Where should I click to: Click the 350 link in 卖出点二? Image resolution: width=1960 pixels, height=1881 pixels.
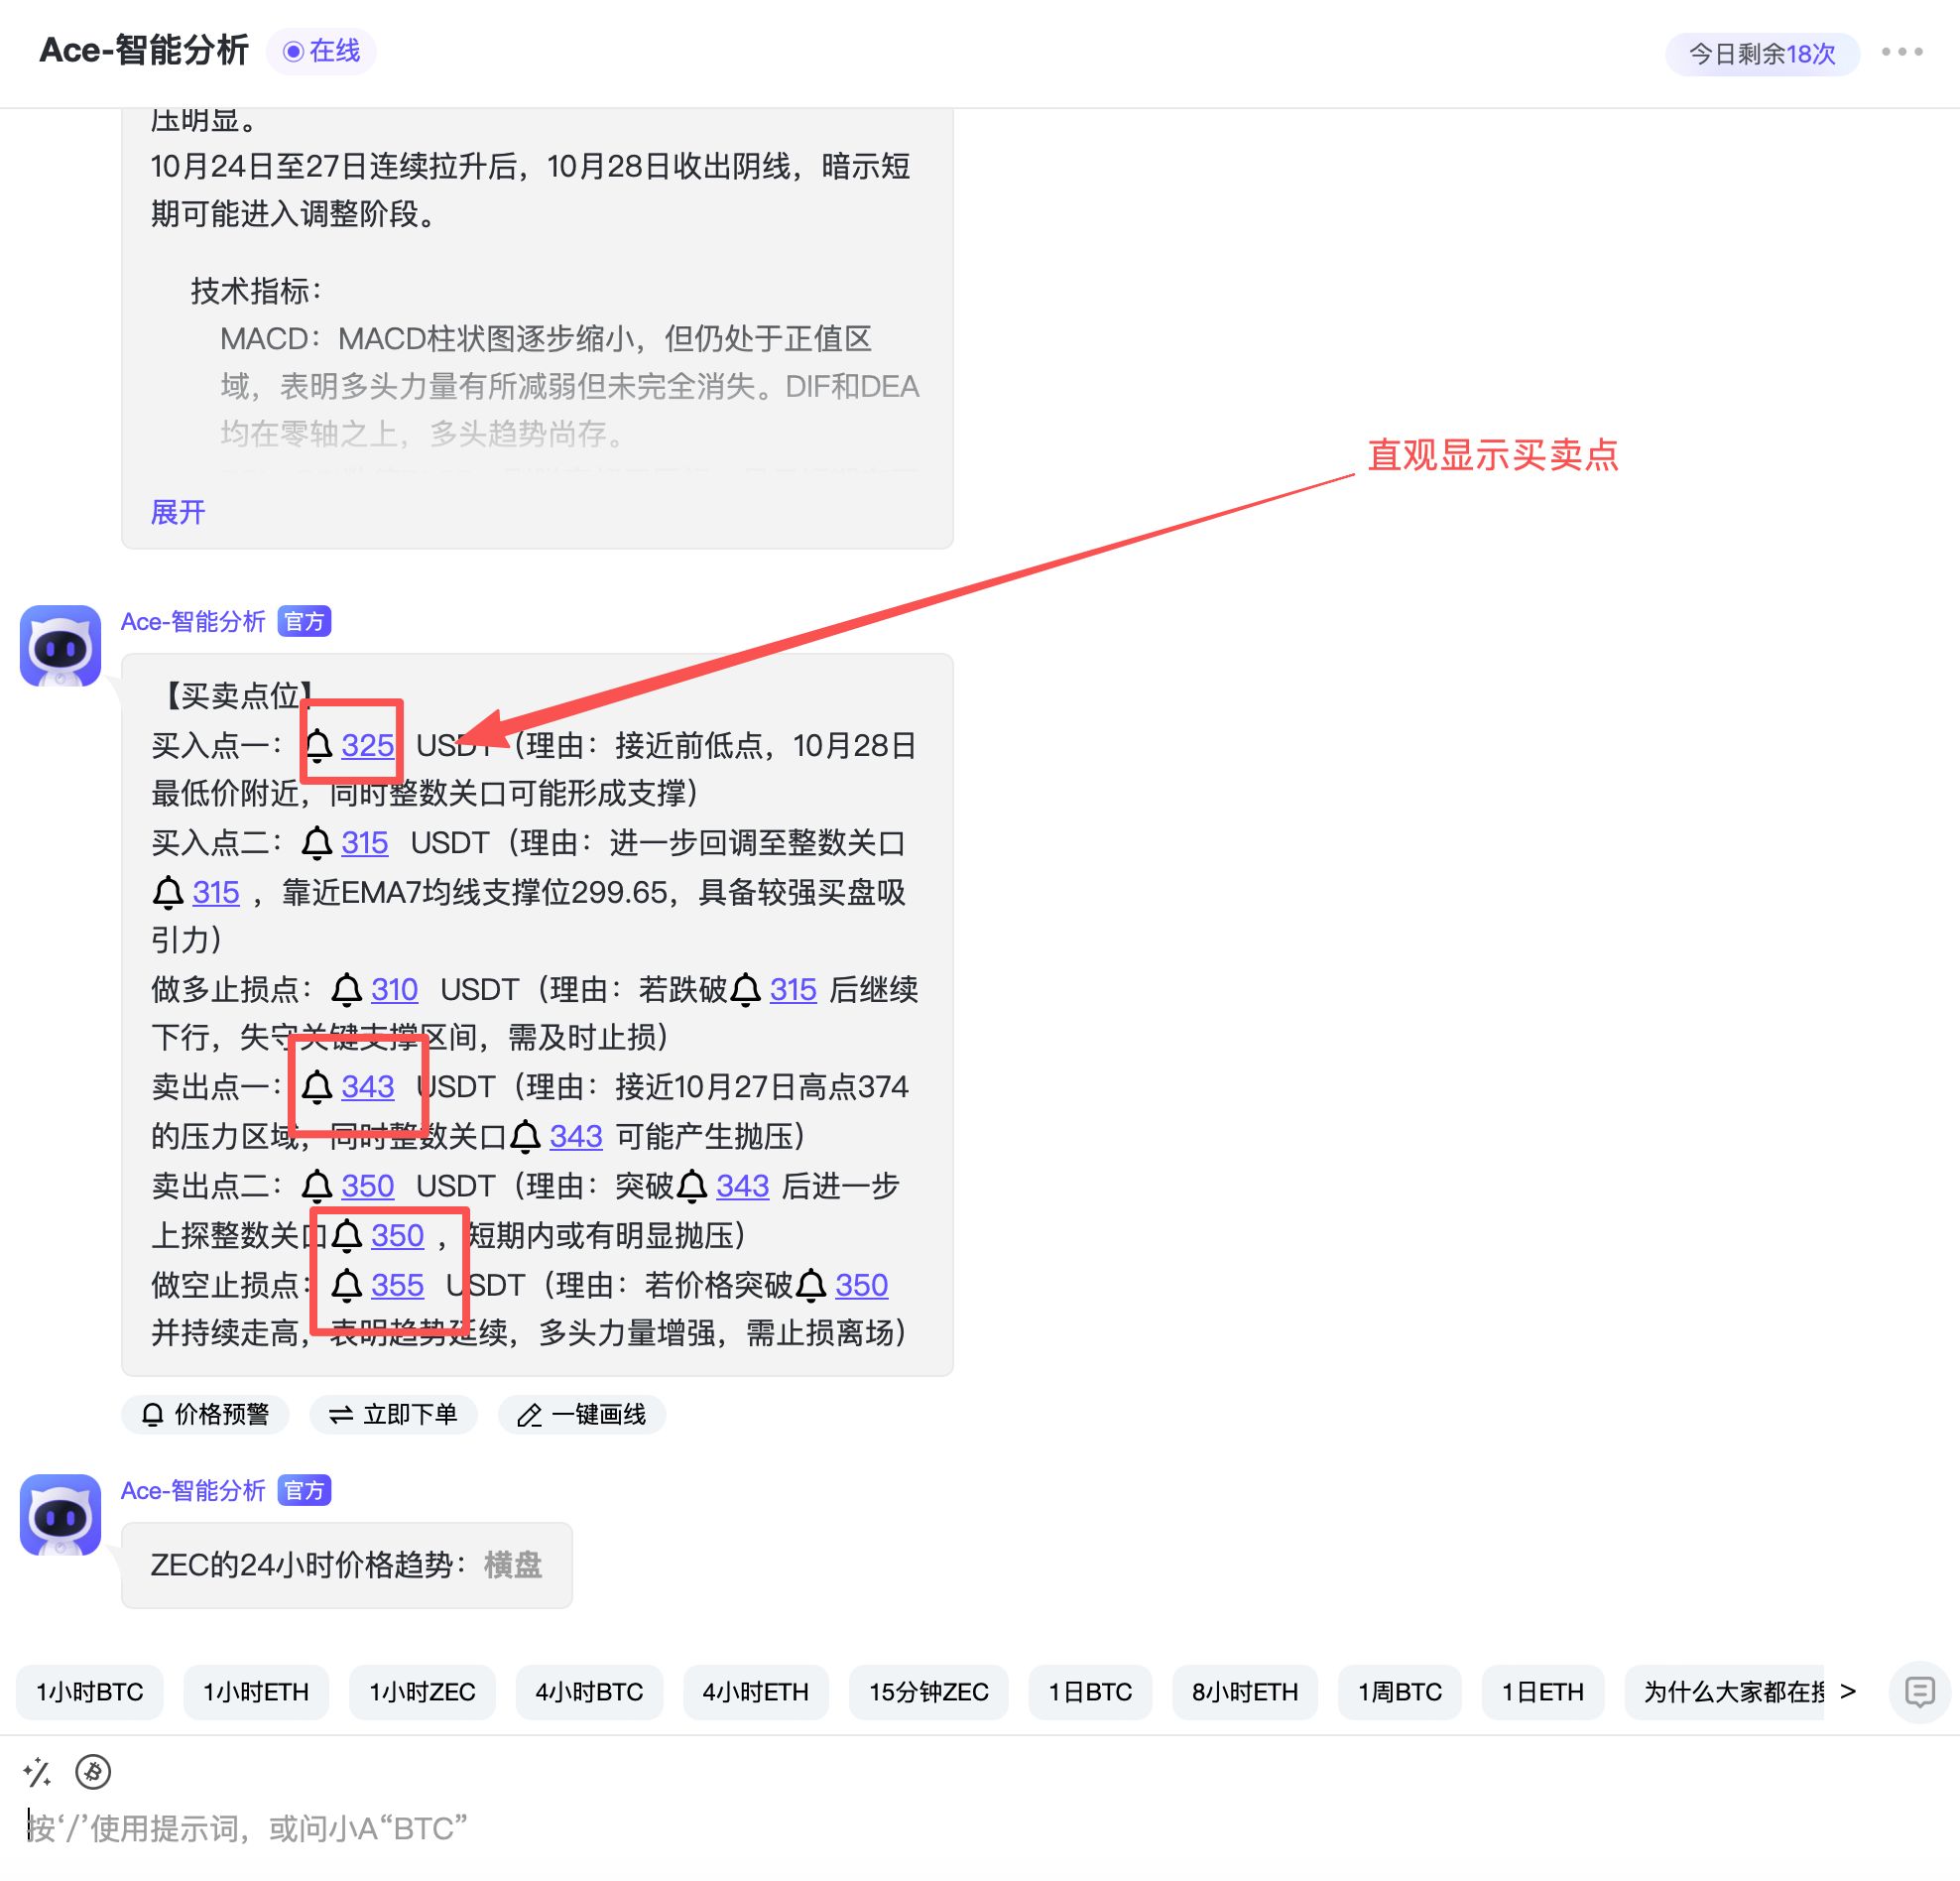pos(368,1186)
